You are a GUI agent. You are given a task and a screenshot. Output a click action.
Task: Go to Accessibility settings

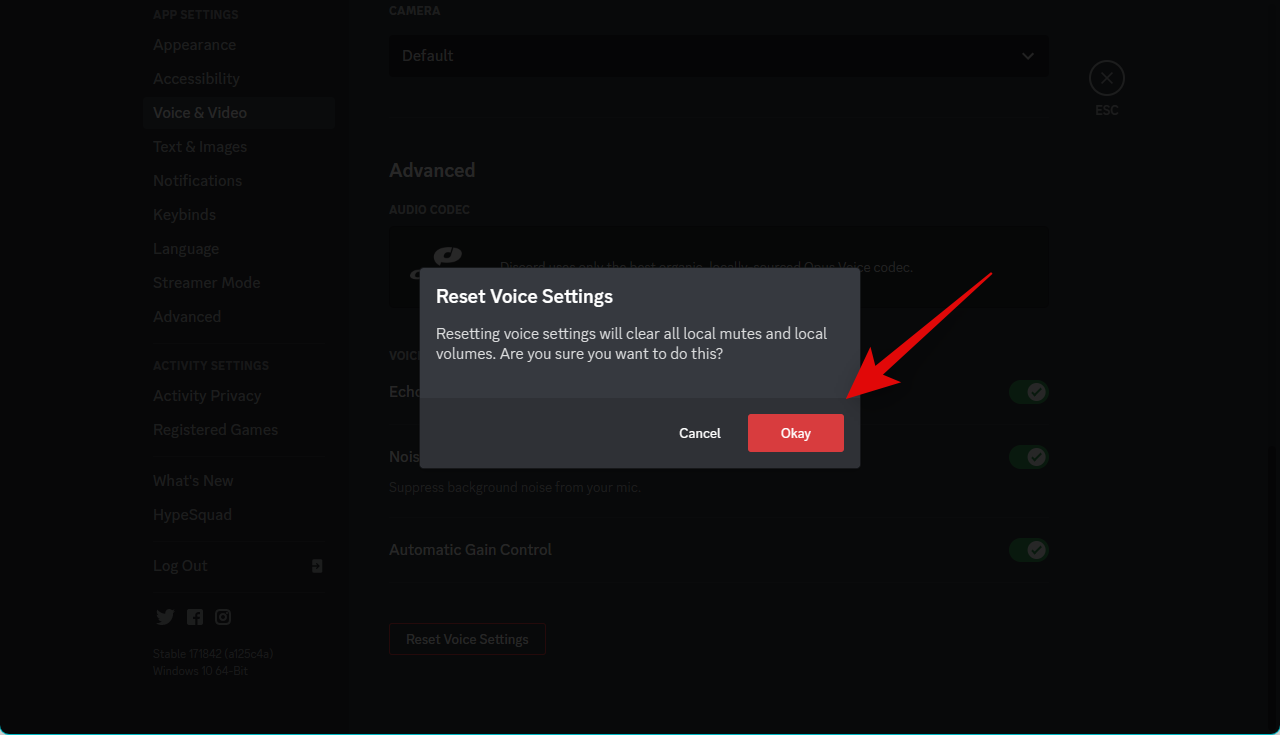(196, 79)
